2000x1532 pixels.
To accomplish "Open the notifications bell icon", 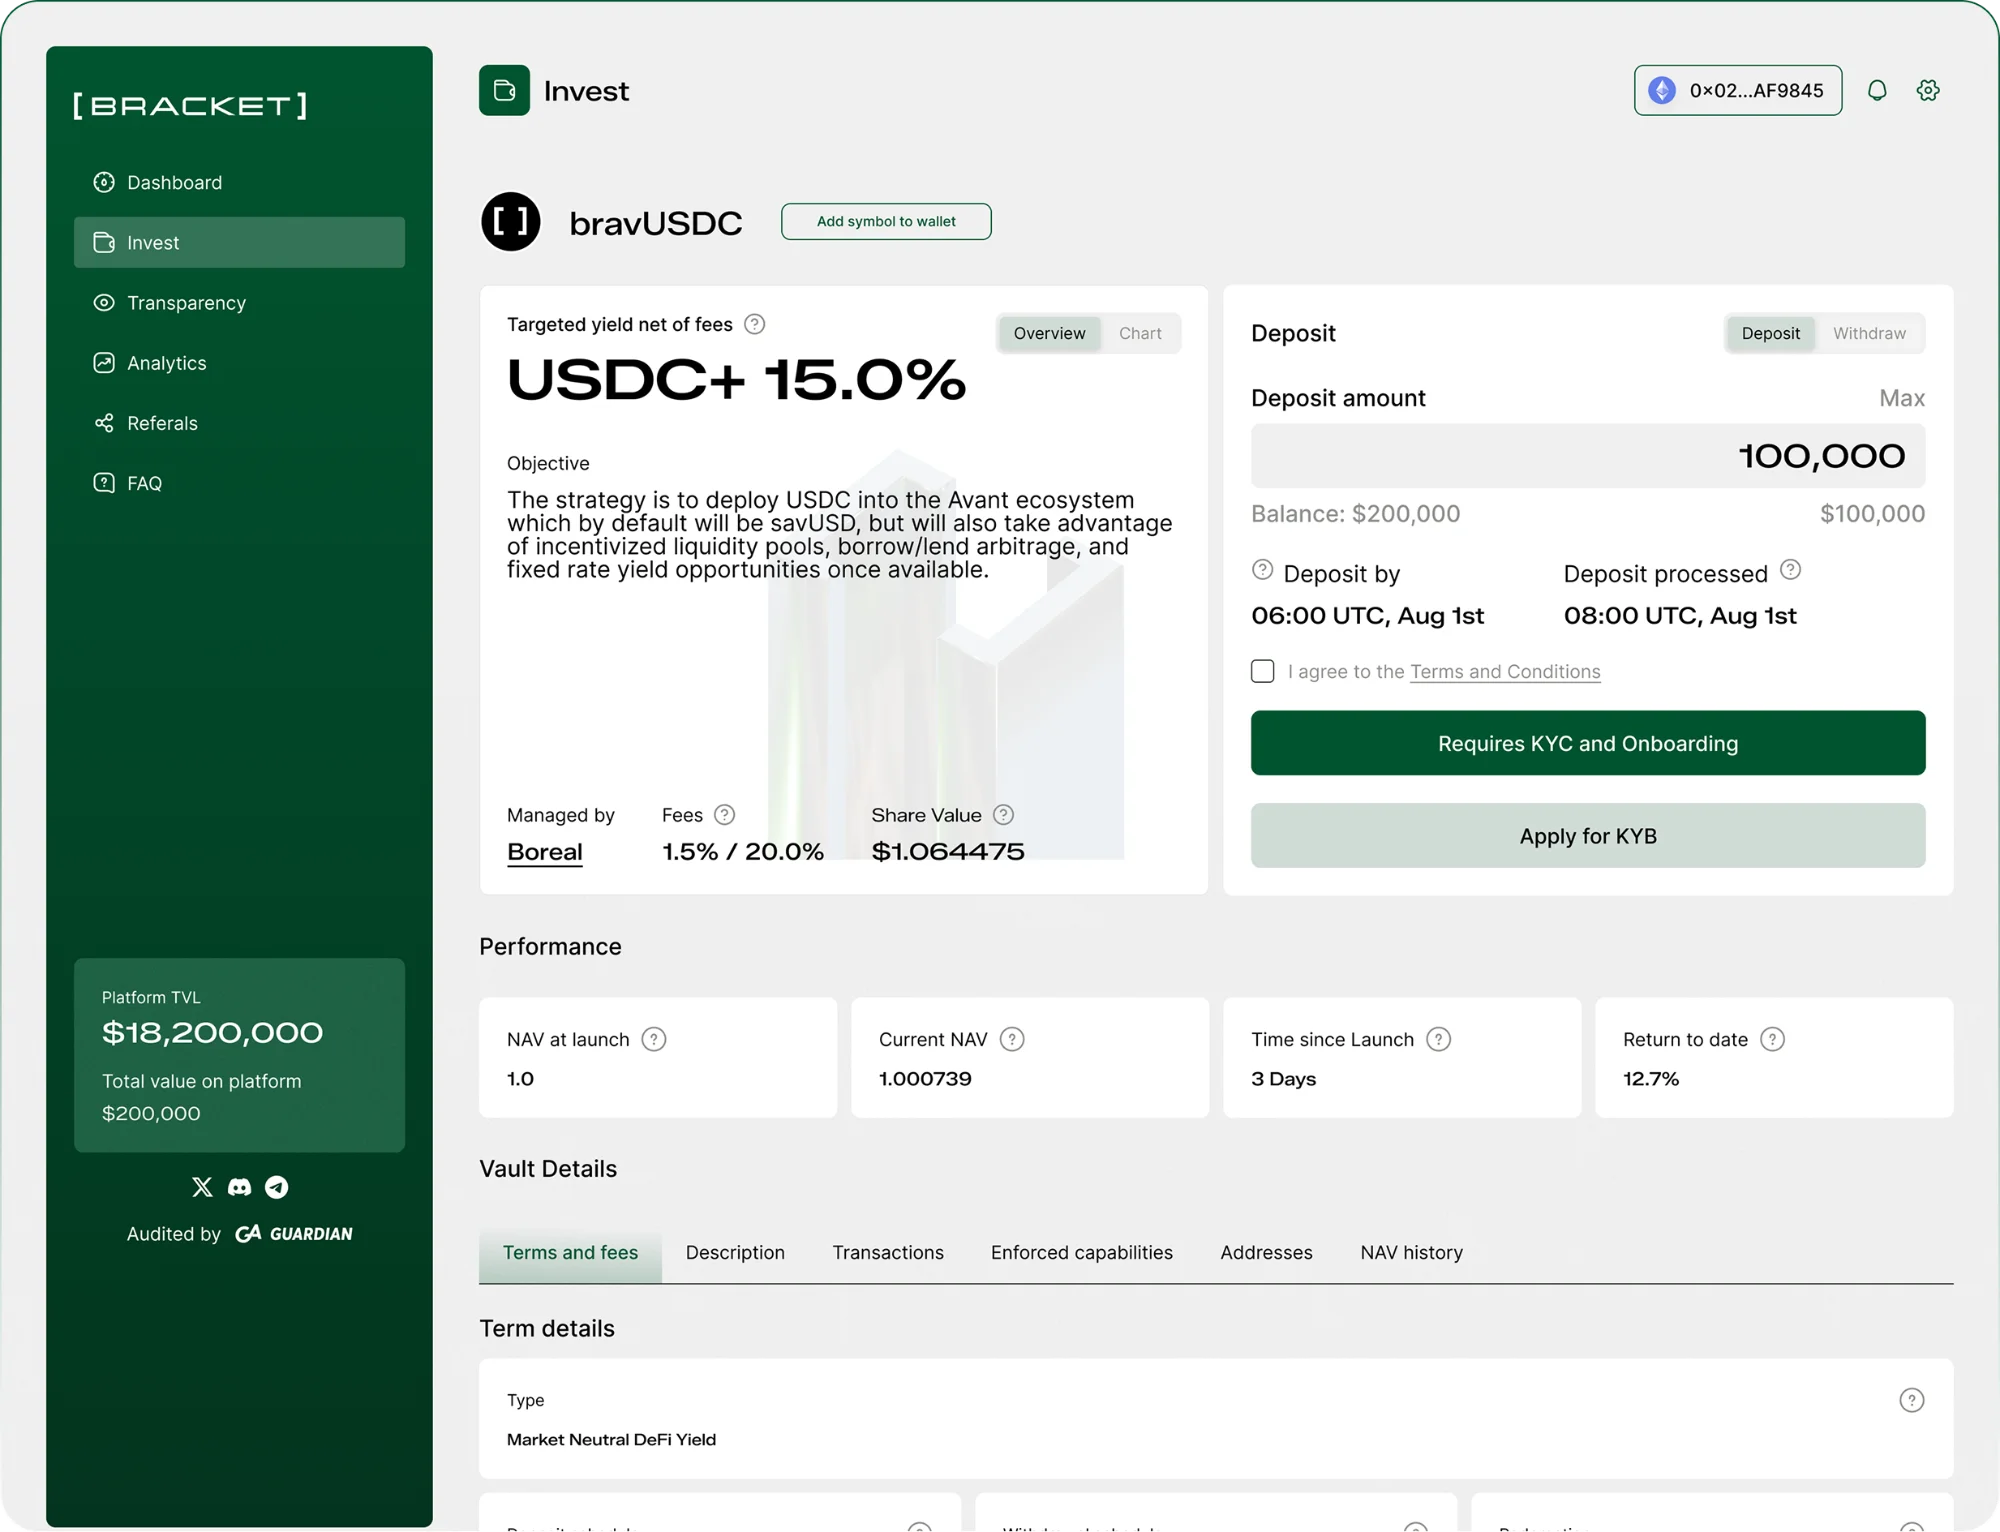I will pos(1877,90).
